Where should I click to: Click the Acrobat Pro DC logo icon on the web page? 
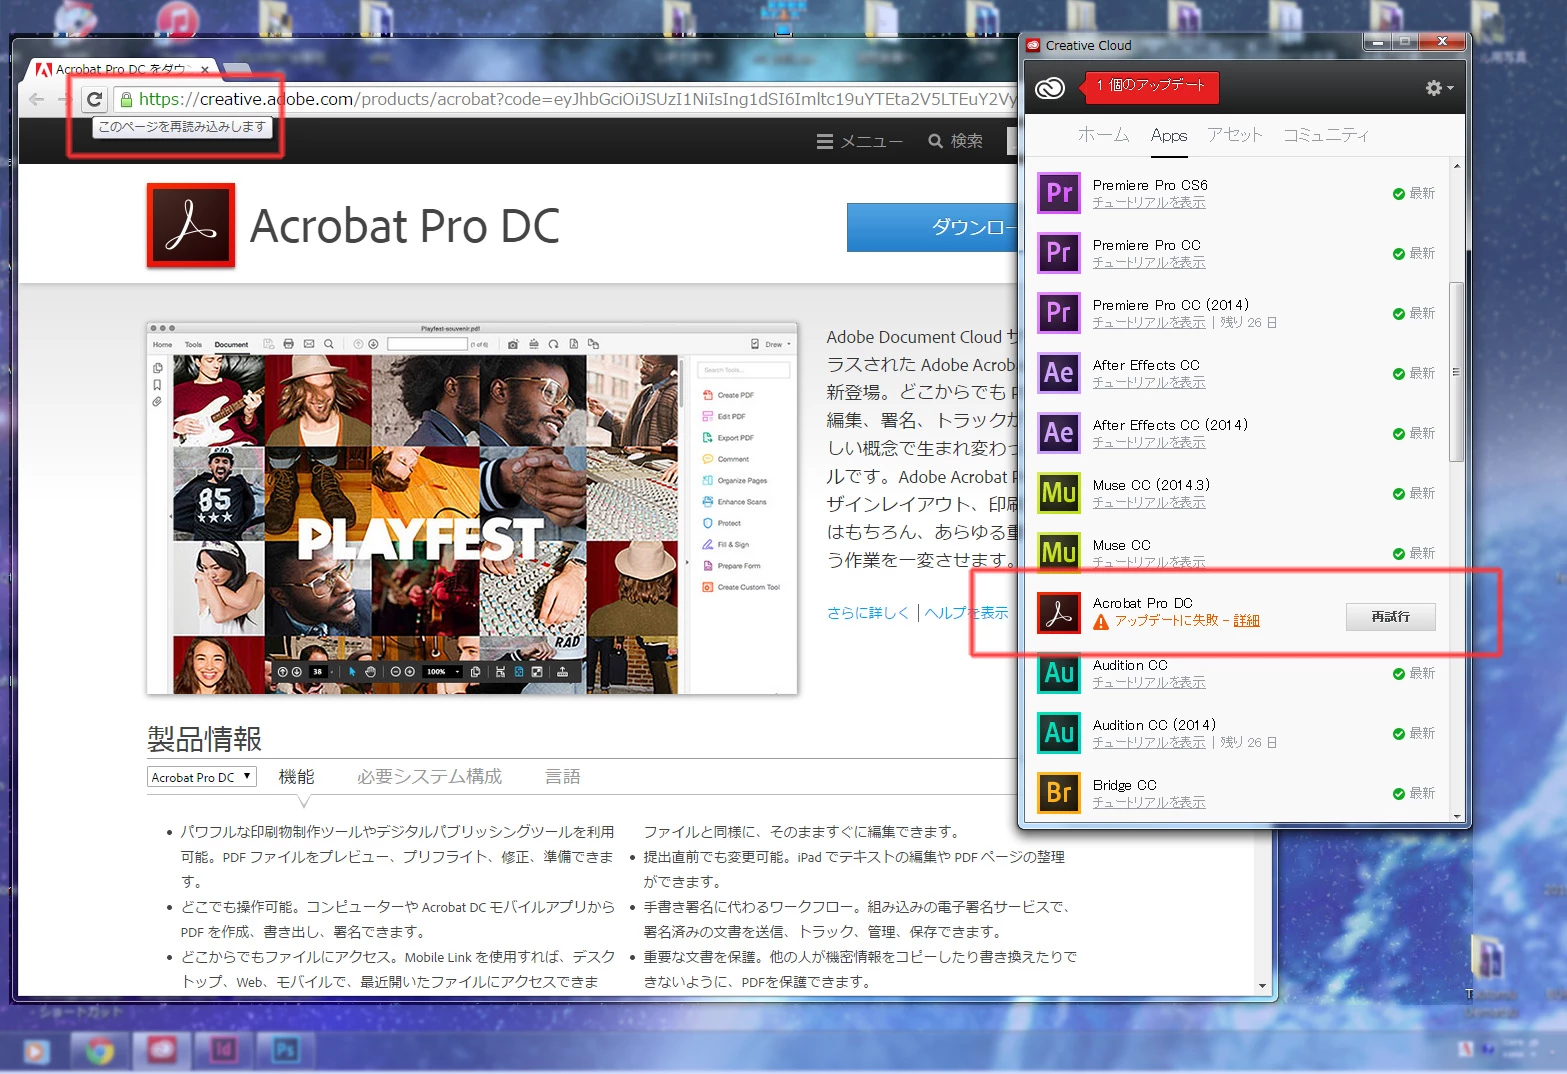click(x=191, y=226)
